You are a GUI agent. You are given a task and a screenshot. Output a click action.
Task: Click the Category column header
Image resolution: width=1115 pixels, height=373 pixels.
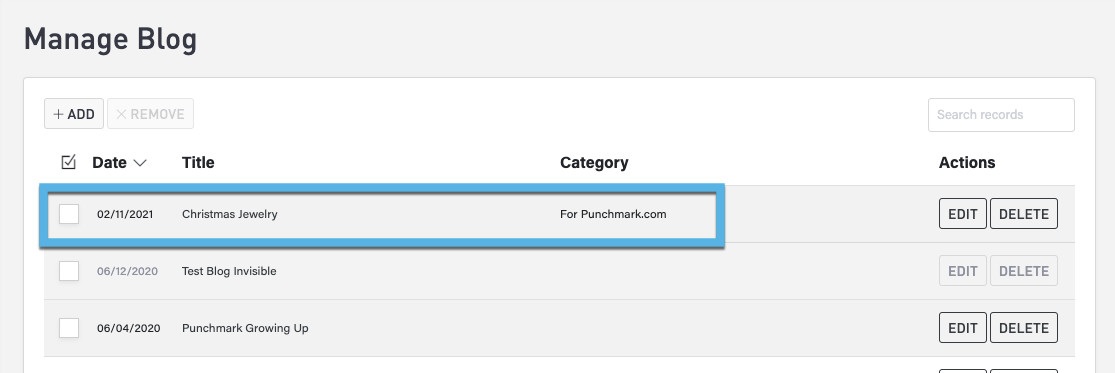pos(594,163)
